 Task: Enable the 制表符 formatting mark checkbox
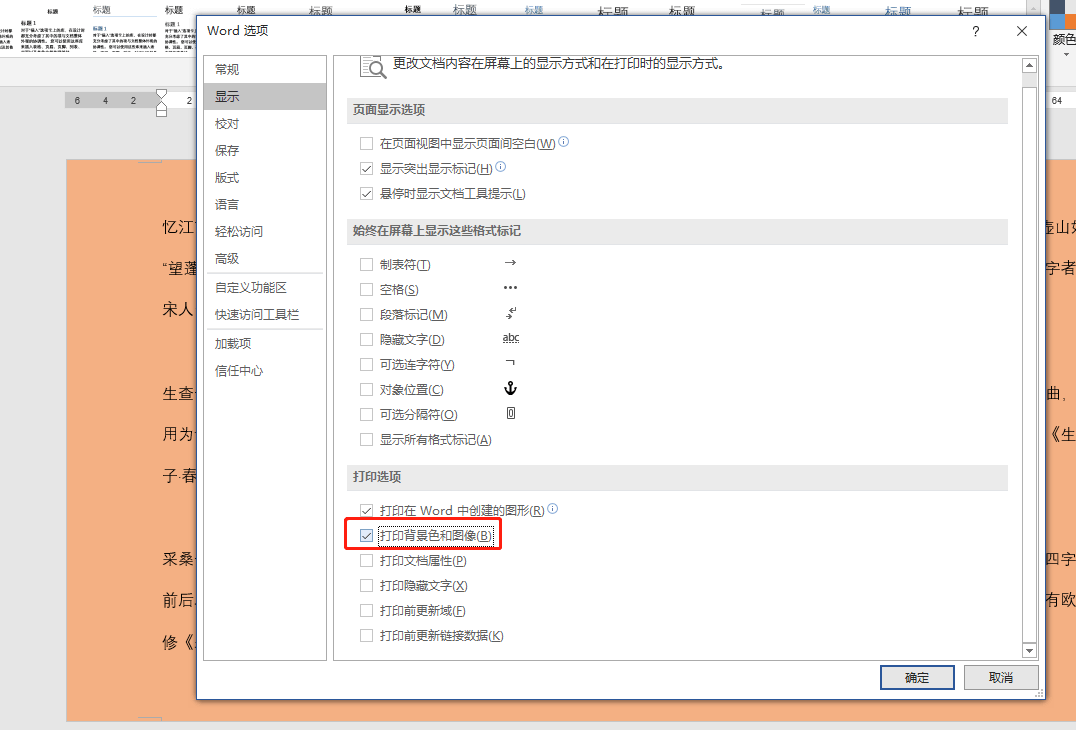tap(366, 263)
